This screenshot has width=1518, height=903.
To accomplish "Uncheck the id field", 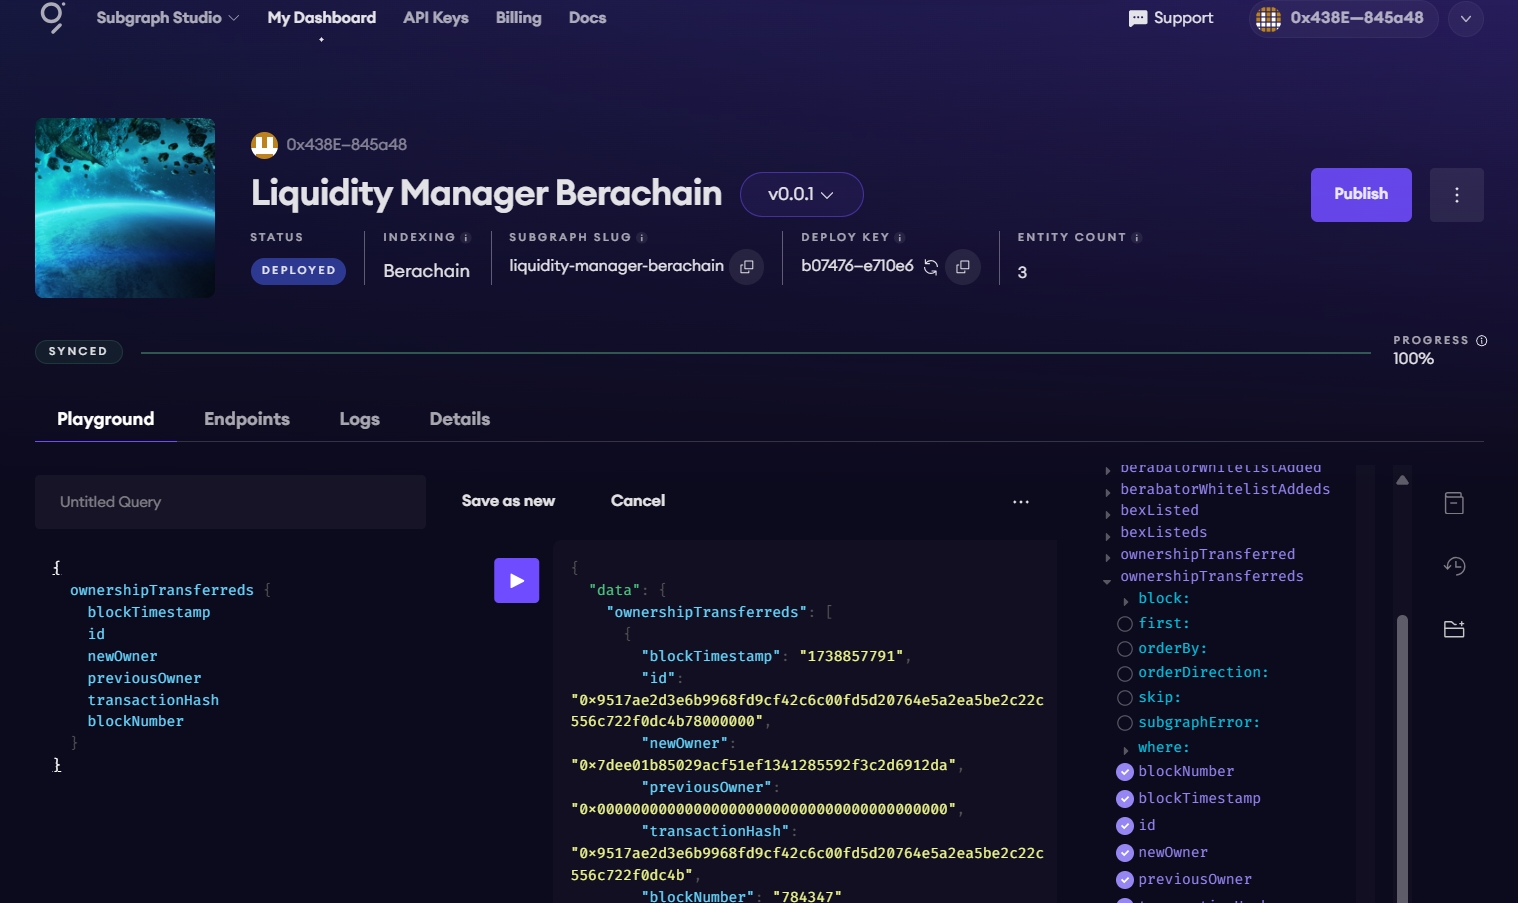I will 1125,826.
